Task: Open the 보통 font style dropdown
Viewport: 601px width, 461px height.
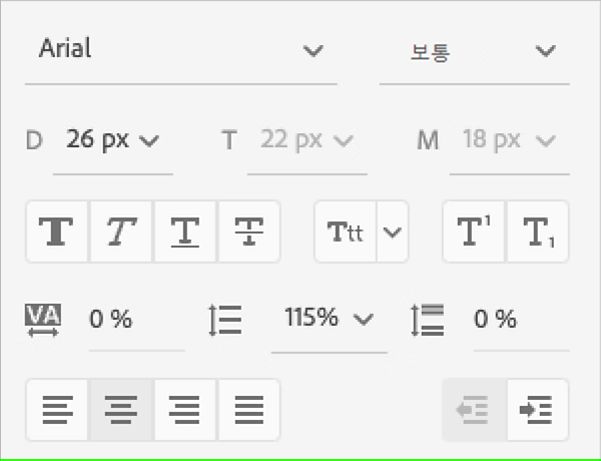Action: [473, 51]
